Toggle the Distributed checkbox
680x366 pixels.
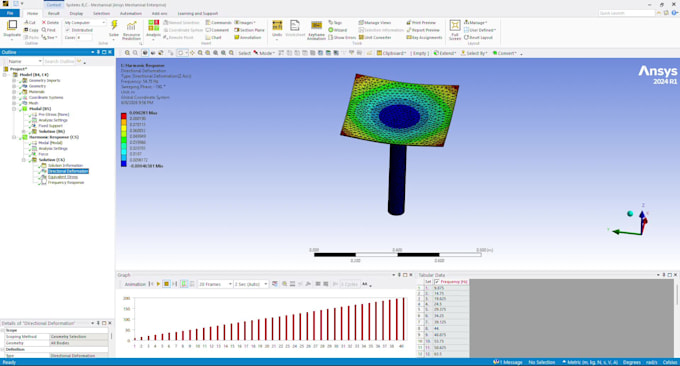[x=68, y=30]
